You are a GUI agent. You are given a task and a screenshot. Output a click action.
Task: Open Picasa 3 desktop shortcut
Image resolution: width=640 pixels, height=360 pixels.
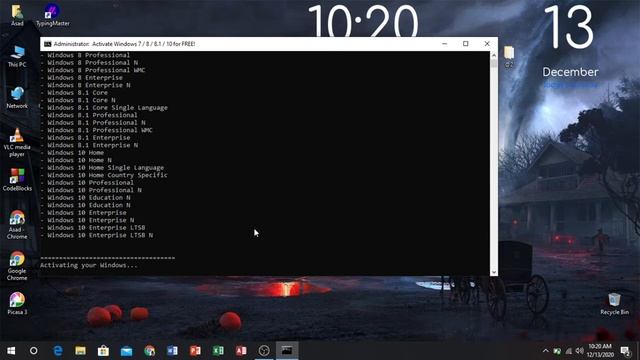click(17, 304)
